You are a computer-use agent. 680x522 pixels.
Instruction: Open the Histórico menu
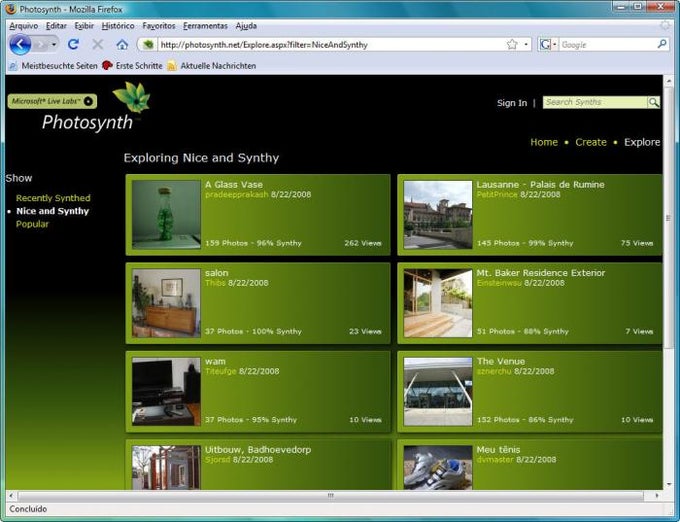(x=118, y=26)
